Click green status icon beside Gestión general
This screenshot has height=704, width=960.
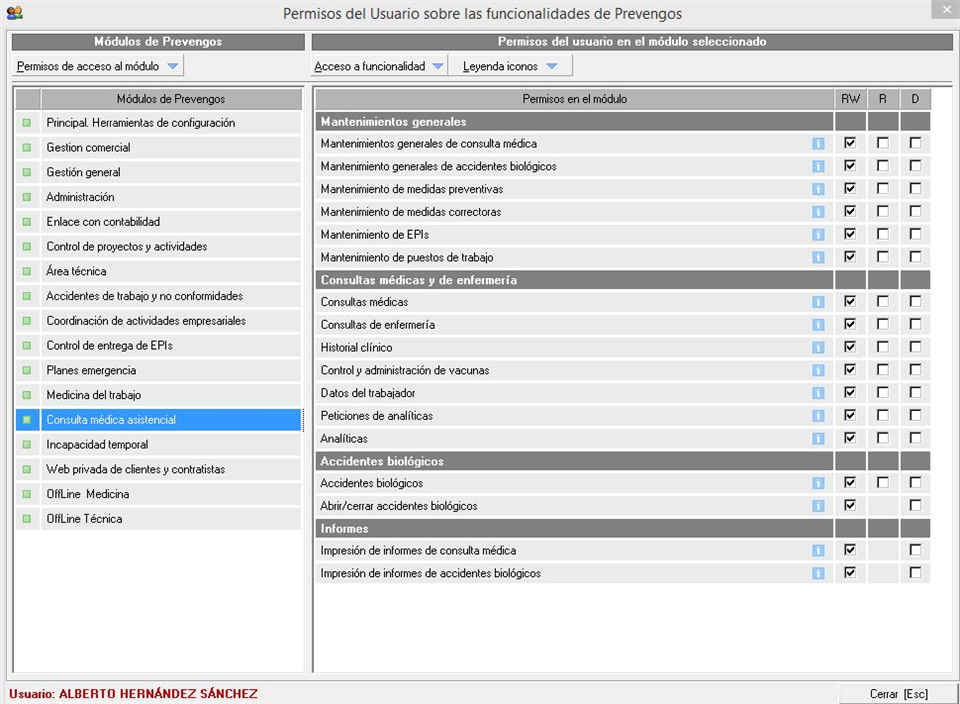tap(27, 172)
